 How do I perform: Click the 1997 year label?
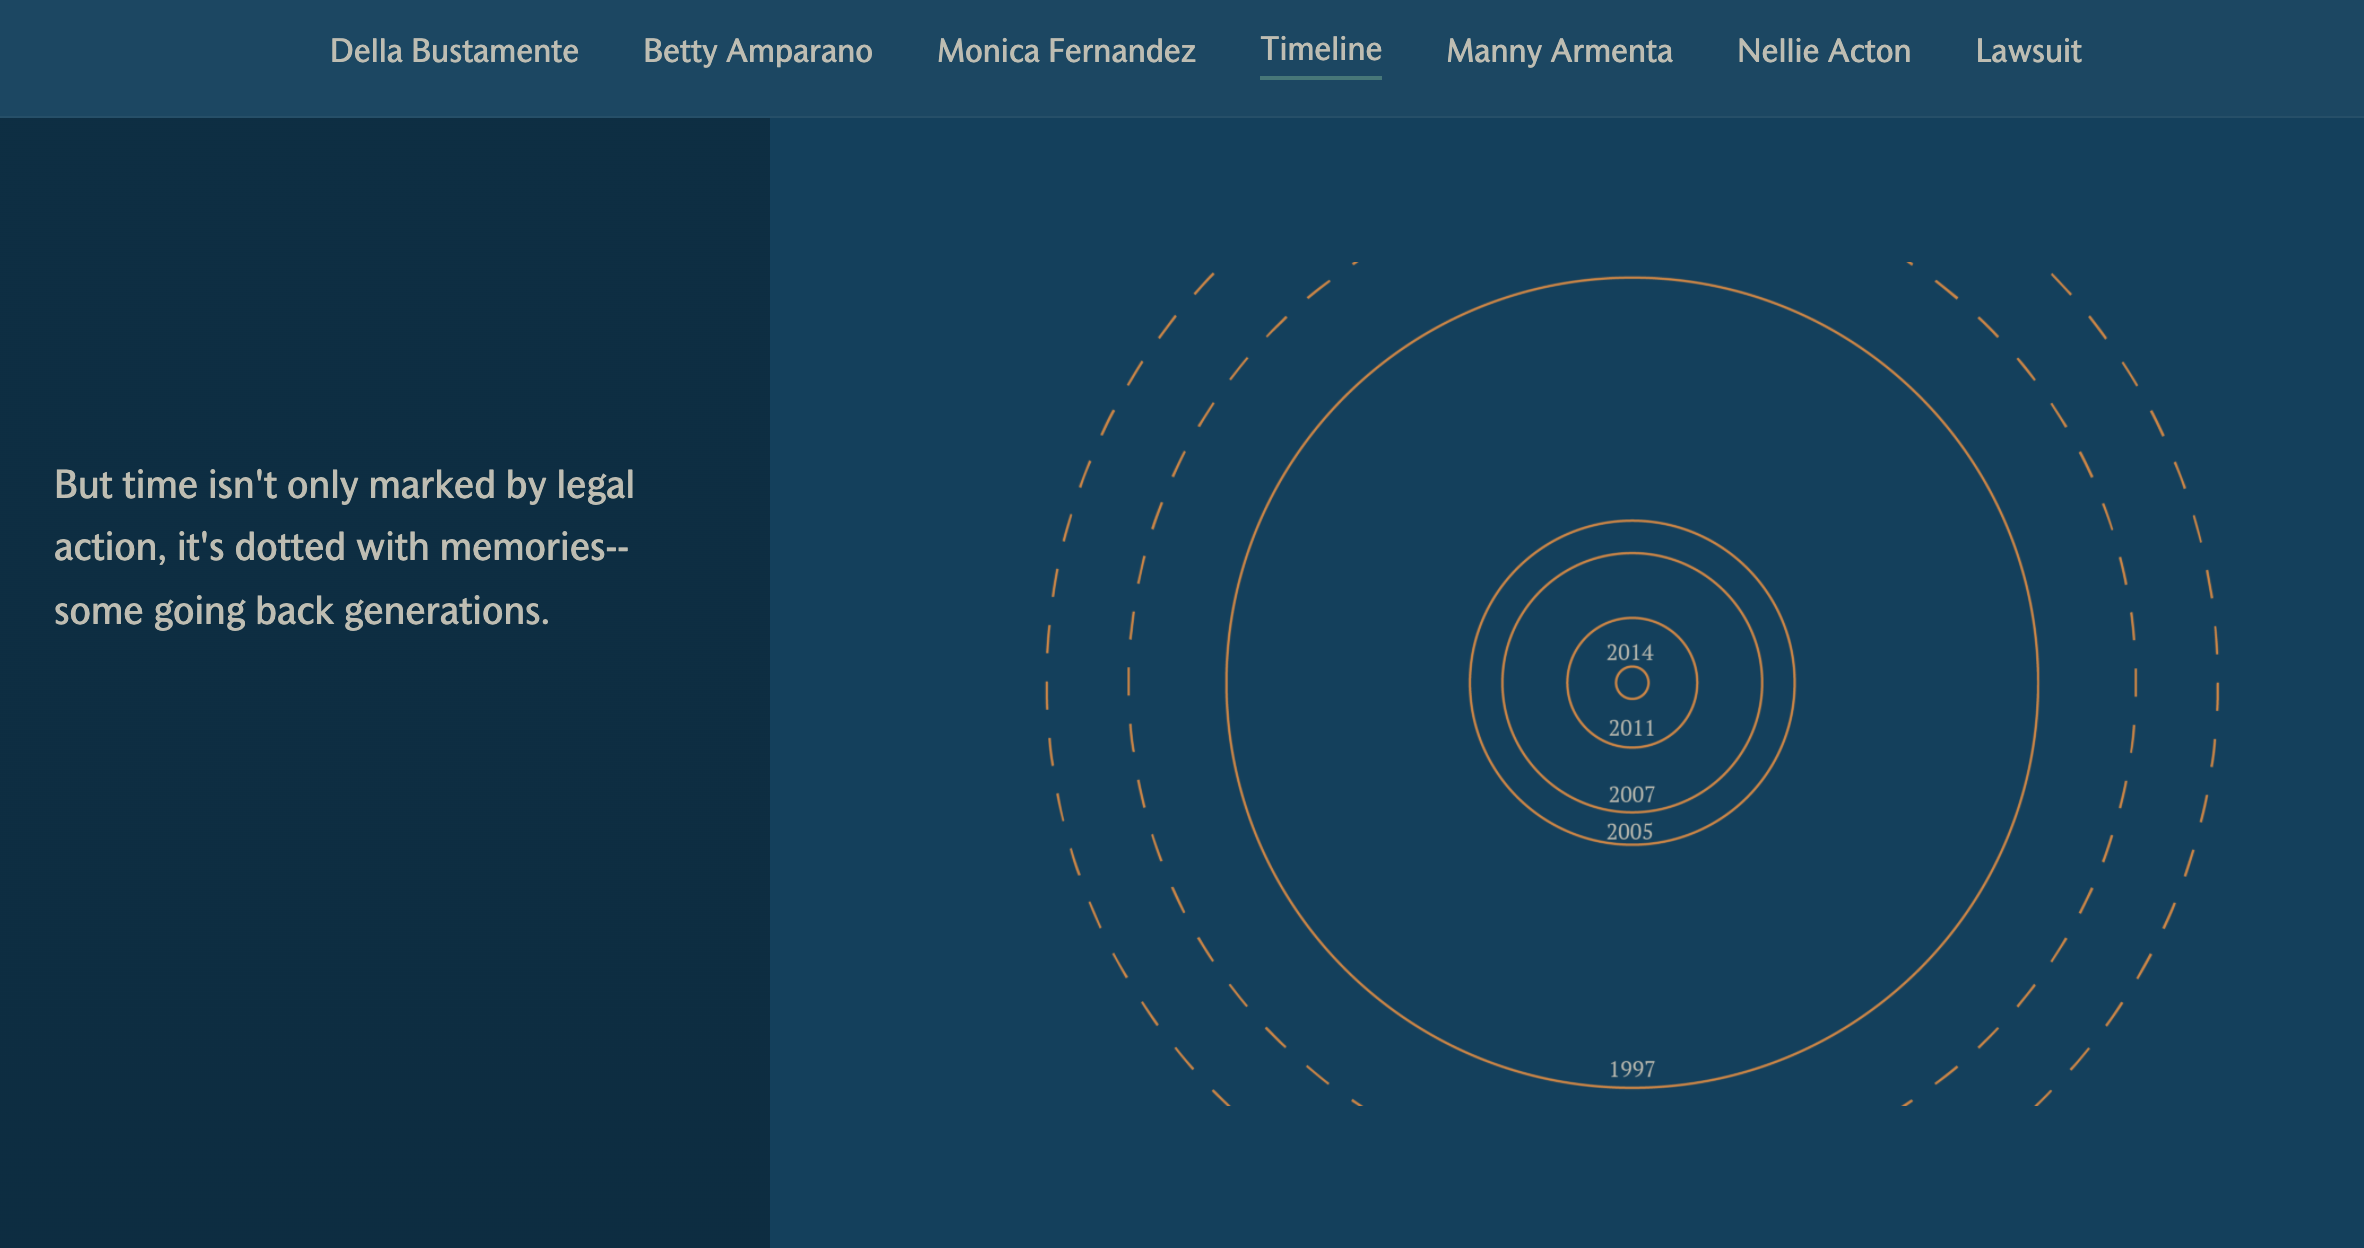(1631, 1069)
